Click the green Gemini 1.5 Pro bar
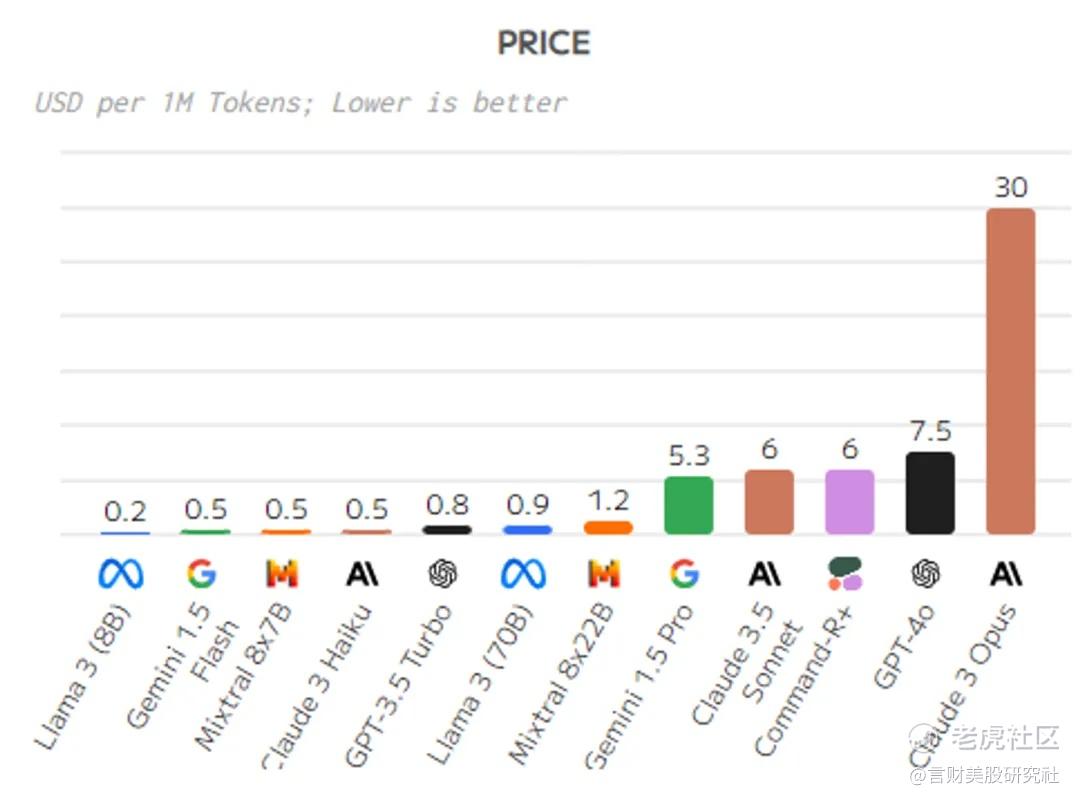This screenshot has height=800, width=1080. coord(689,505)
